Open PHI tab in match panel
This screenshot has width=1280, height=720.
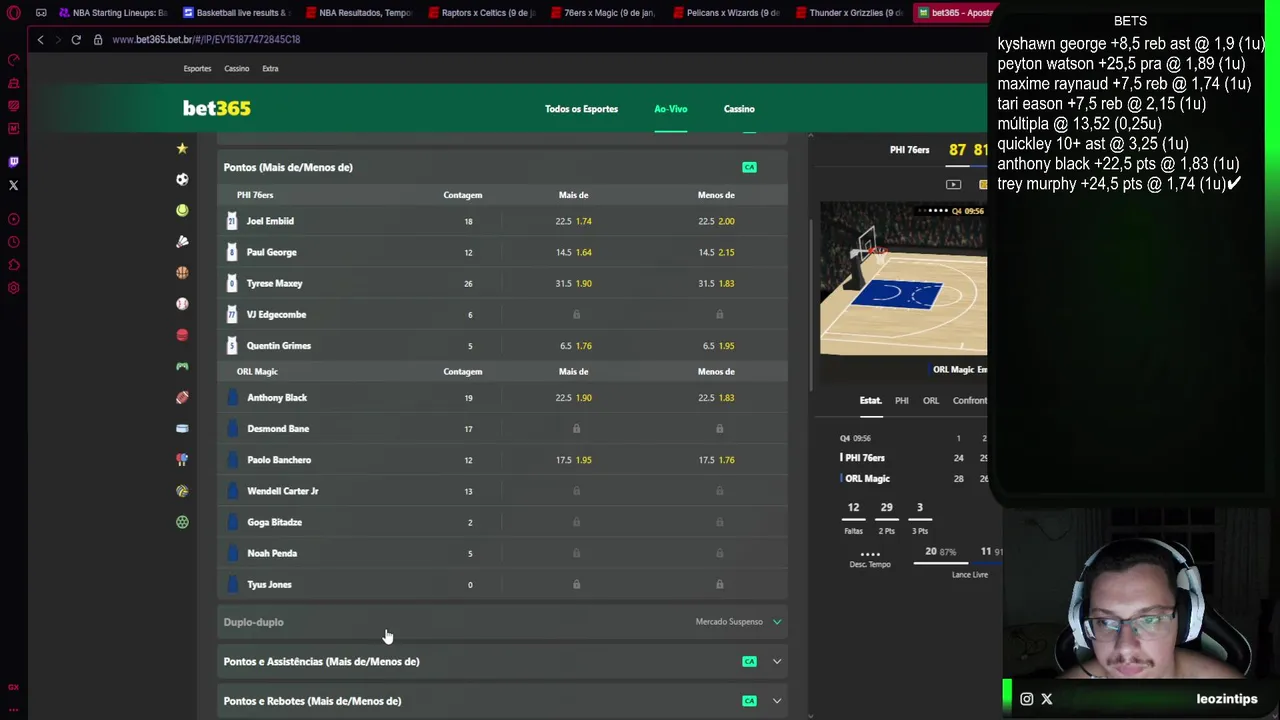(x=902, y=400)
